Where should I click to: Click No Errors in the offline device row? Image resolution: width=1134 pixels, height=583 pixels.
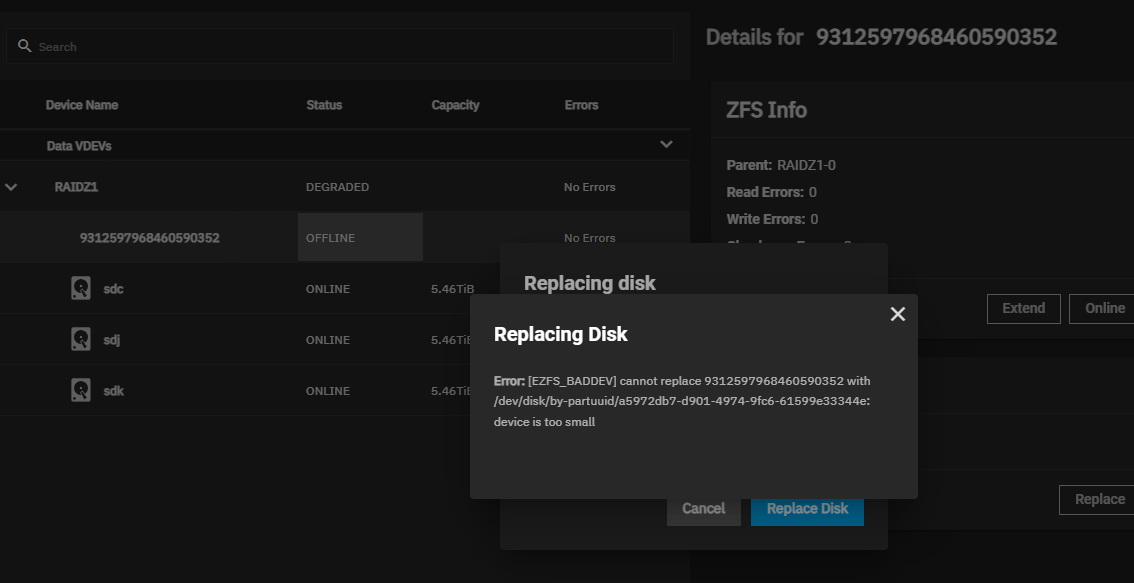pyautogui.click(x=589, y=238)
